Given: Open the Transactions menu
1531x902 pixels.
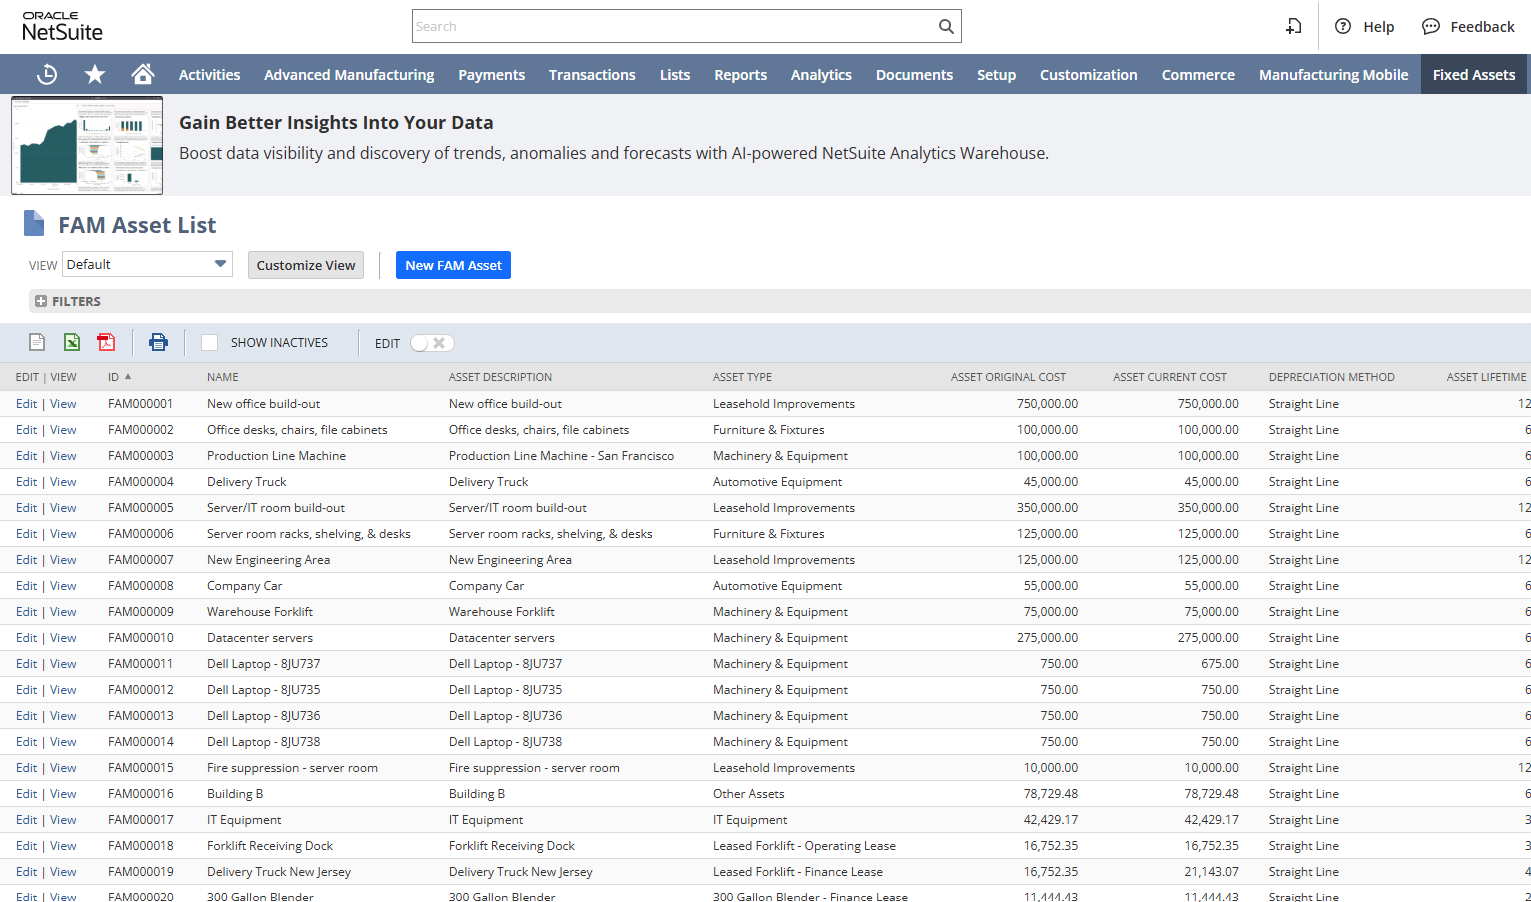Looking at the screenshot, I should pos(592,74).
